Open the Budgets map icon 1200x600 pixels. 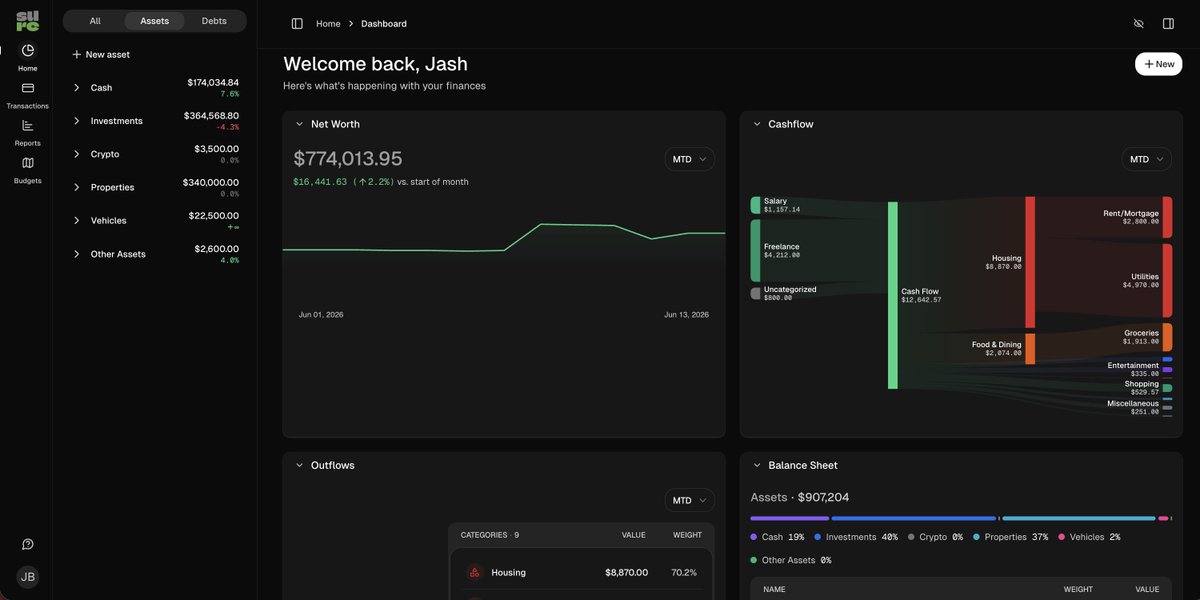tap(28, 162)
